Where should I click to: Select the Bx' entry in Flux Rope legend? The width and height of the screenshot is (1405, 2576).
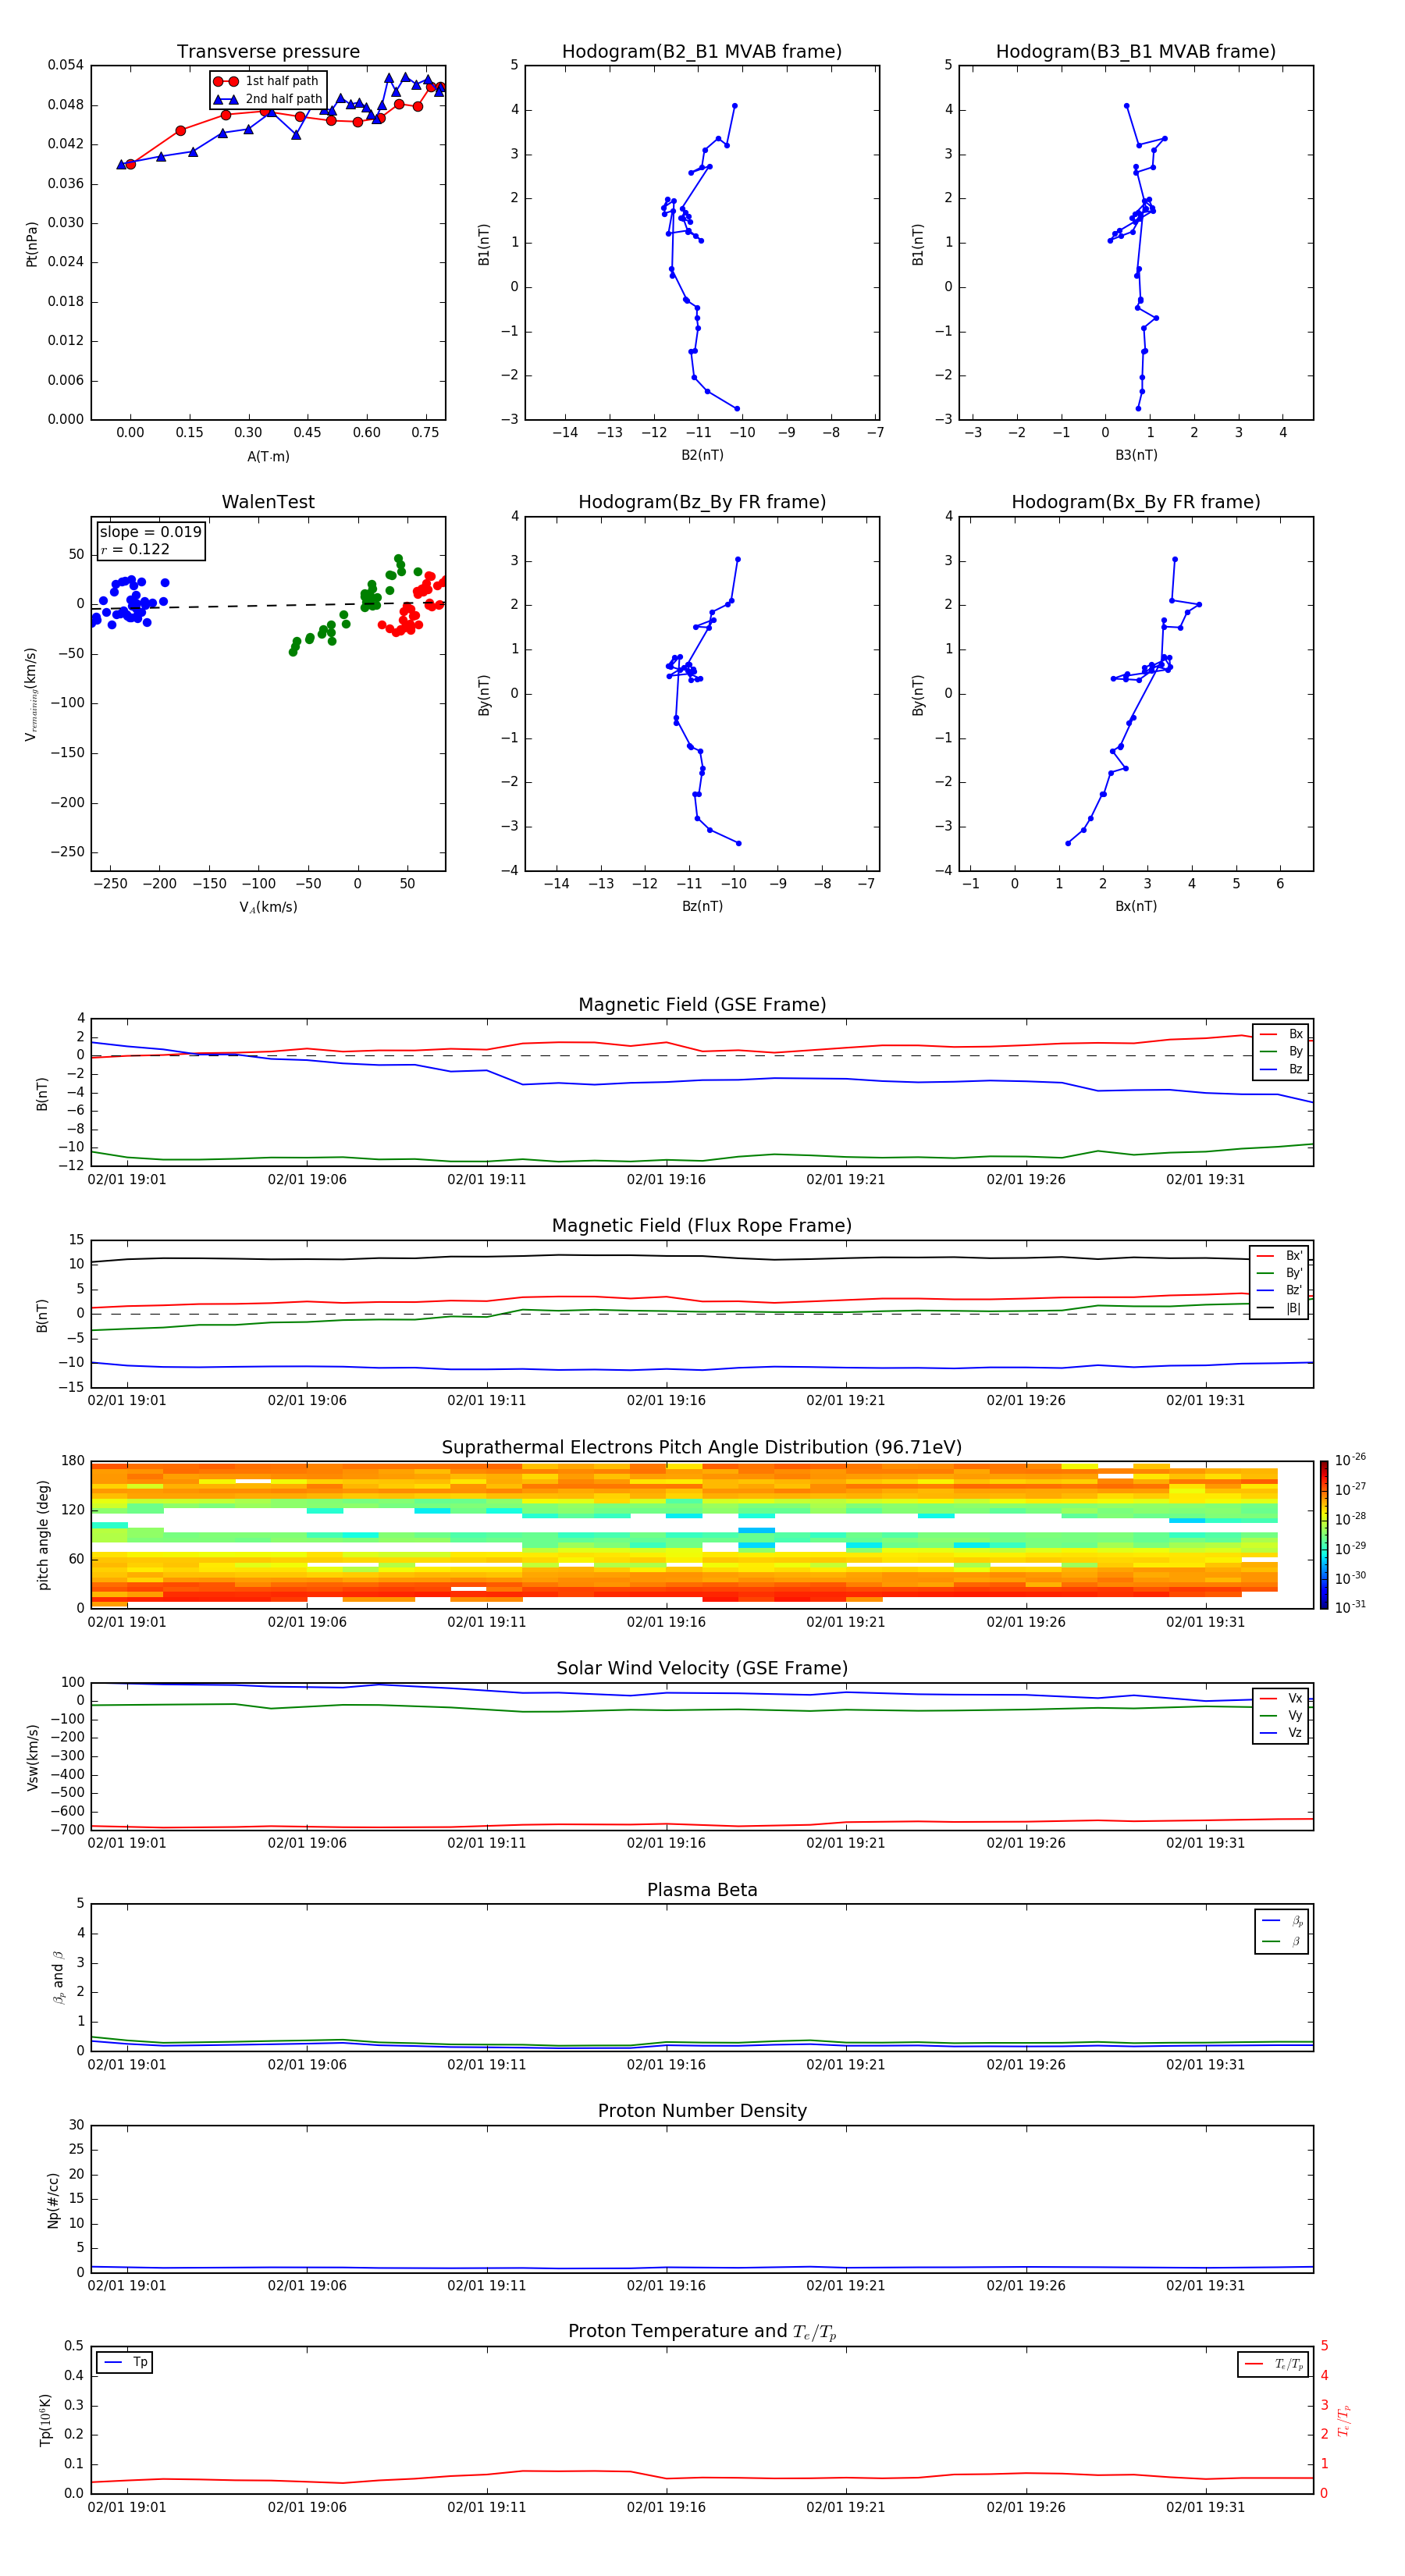point(1280,1256)
